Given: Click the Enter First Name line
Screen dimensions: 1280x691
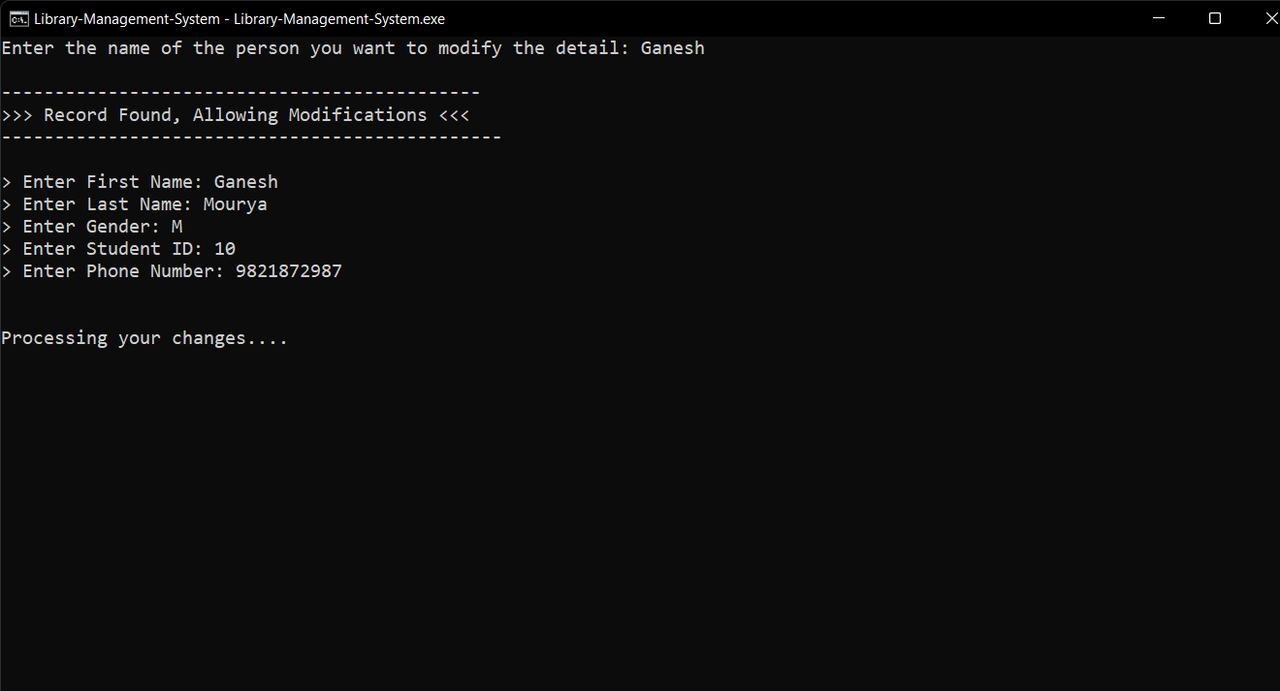Looking at the screenshot, I should pyautogui.click(x=140, y=182).
